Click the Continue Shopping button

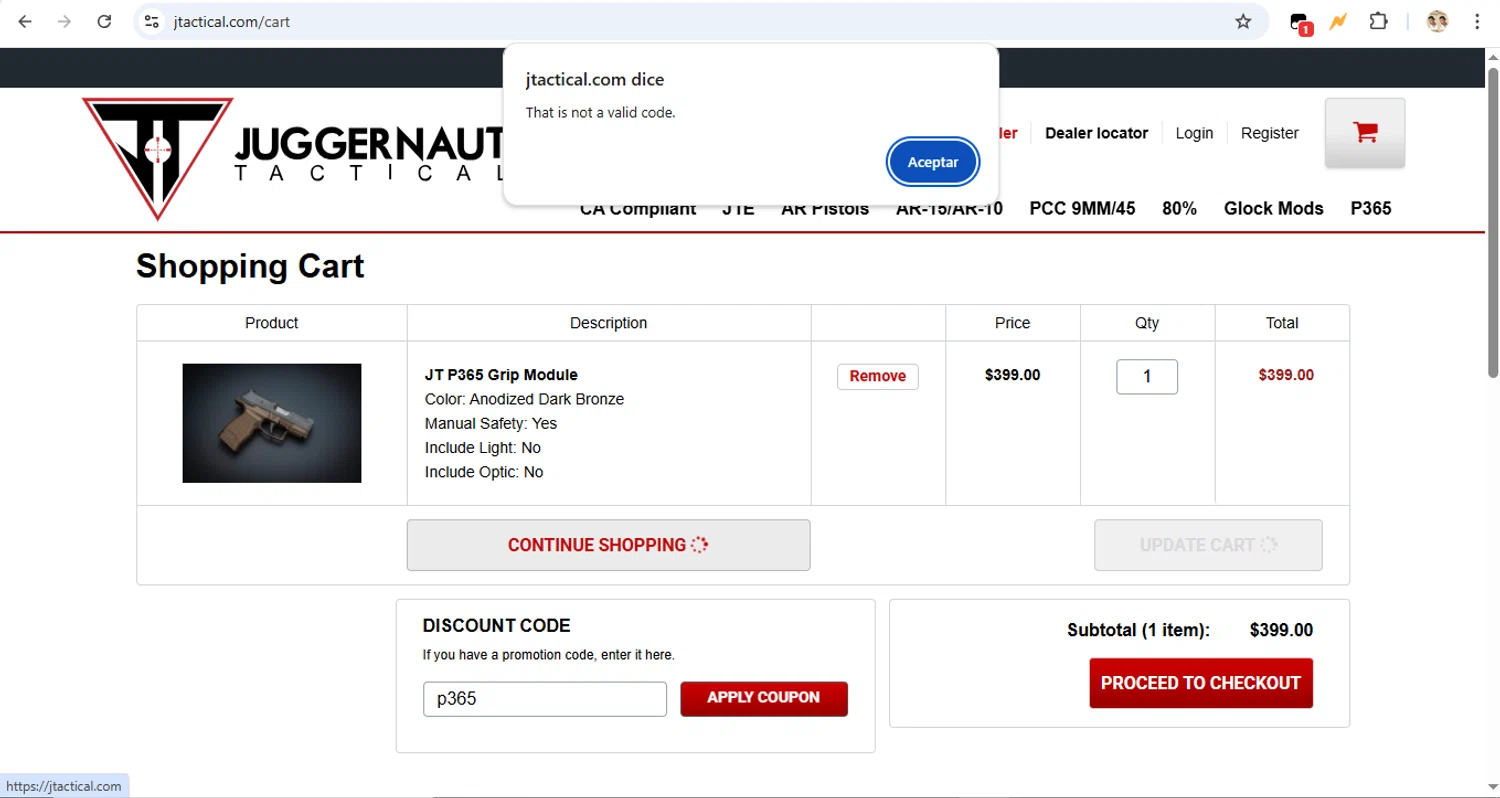[x=608, y=545]
